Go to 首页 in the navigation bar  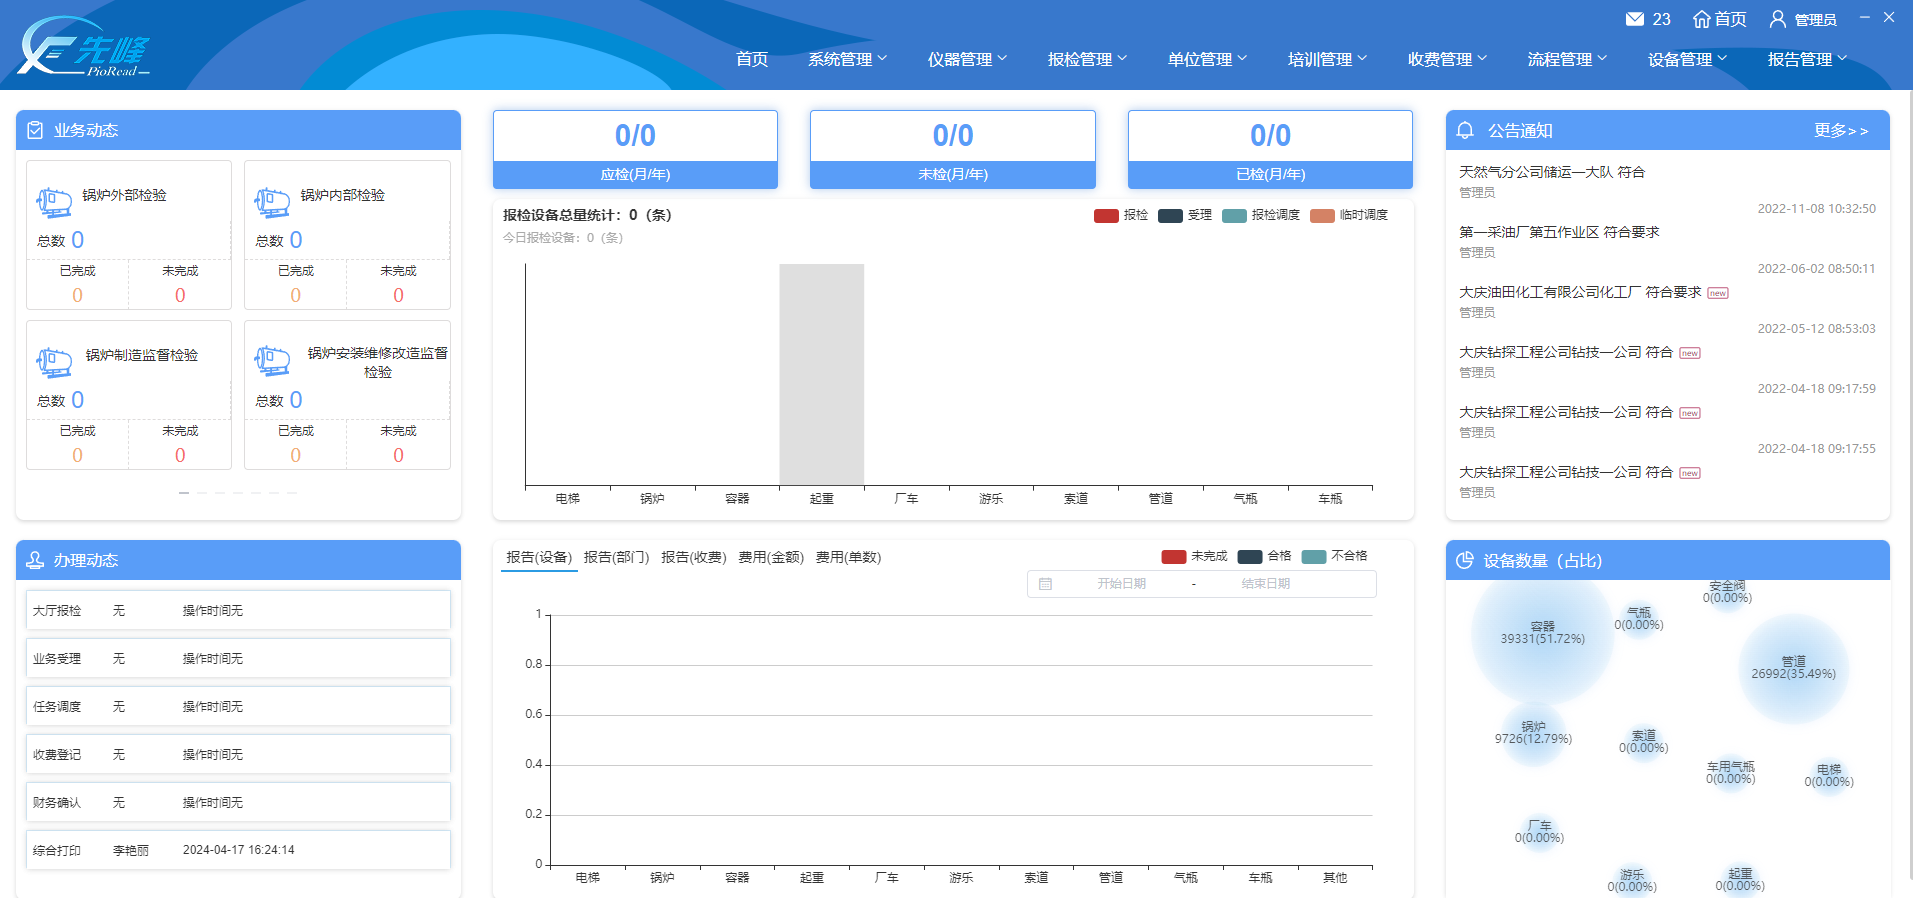pyautogui.click(x=752, y=59)
